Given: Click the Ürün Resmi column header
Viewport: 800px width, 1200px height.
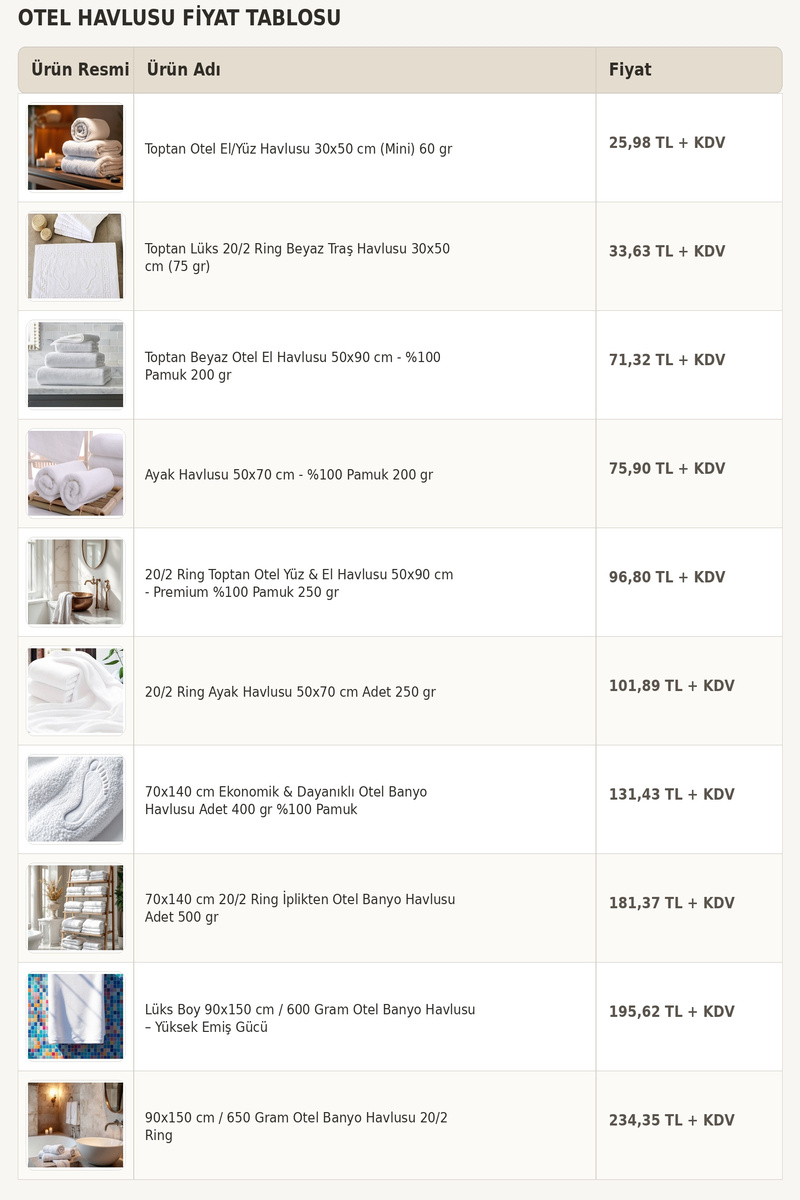Looking at the screenshot, I should [80, 70].
